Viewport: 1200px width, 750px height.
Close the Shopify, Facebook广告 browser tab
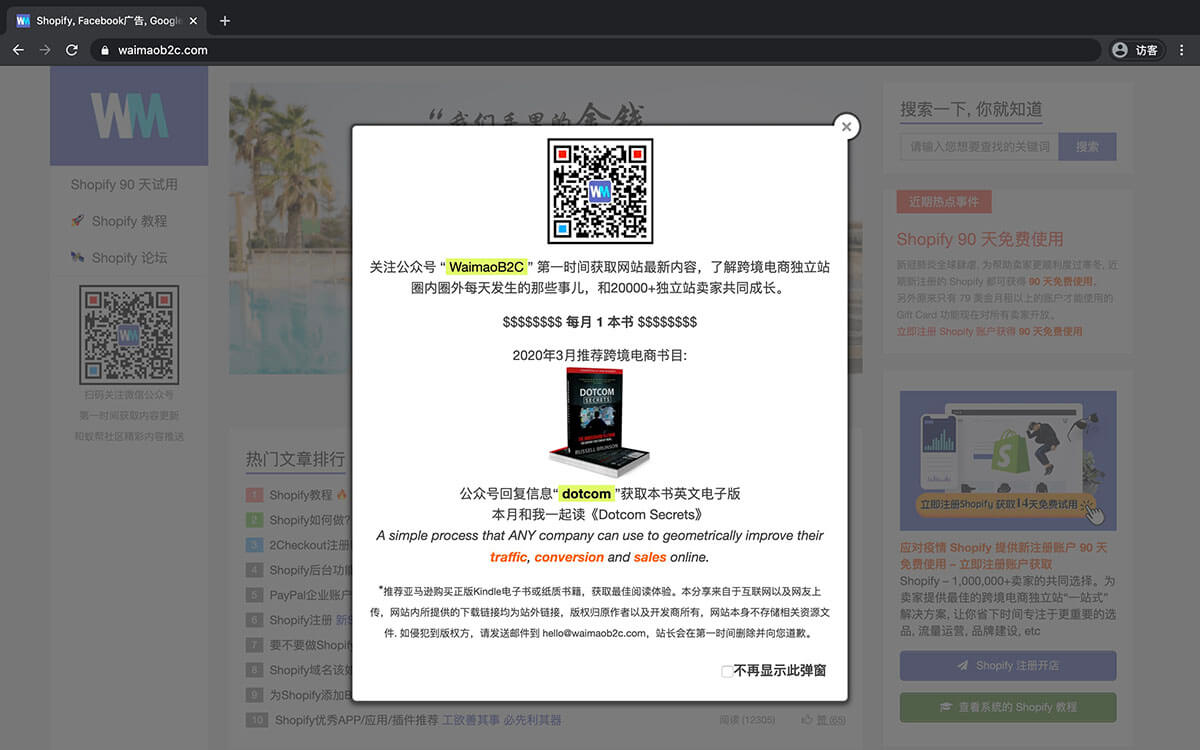pyautogui.click(x=192, y=20)
